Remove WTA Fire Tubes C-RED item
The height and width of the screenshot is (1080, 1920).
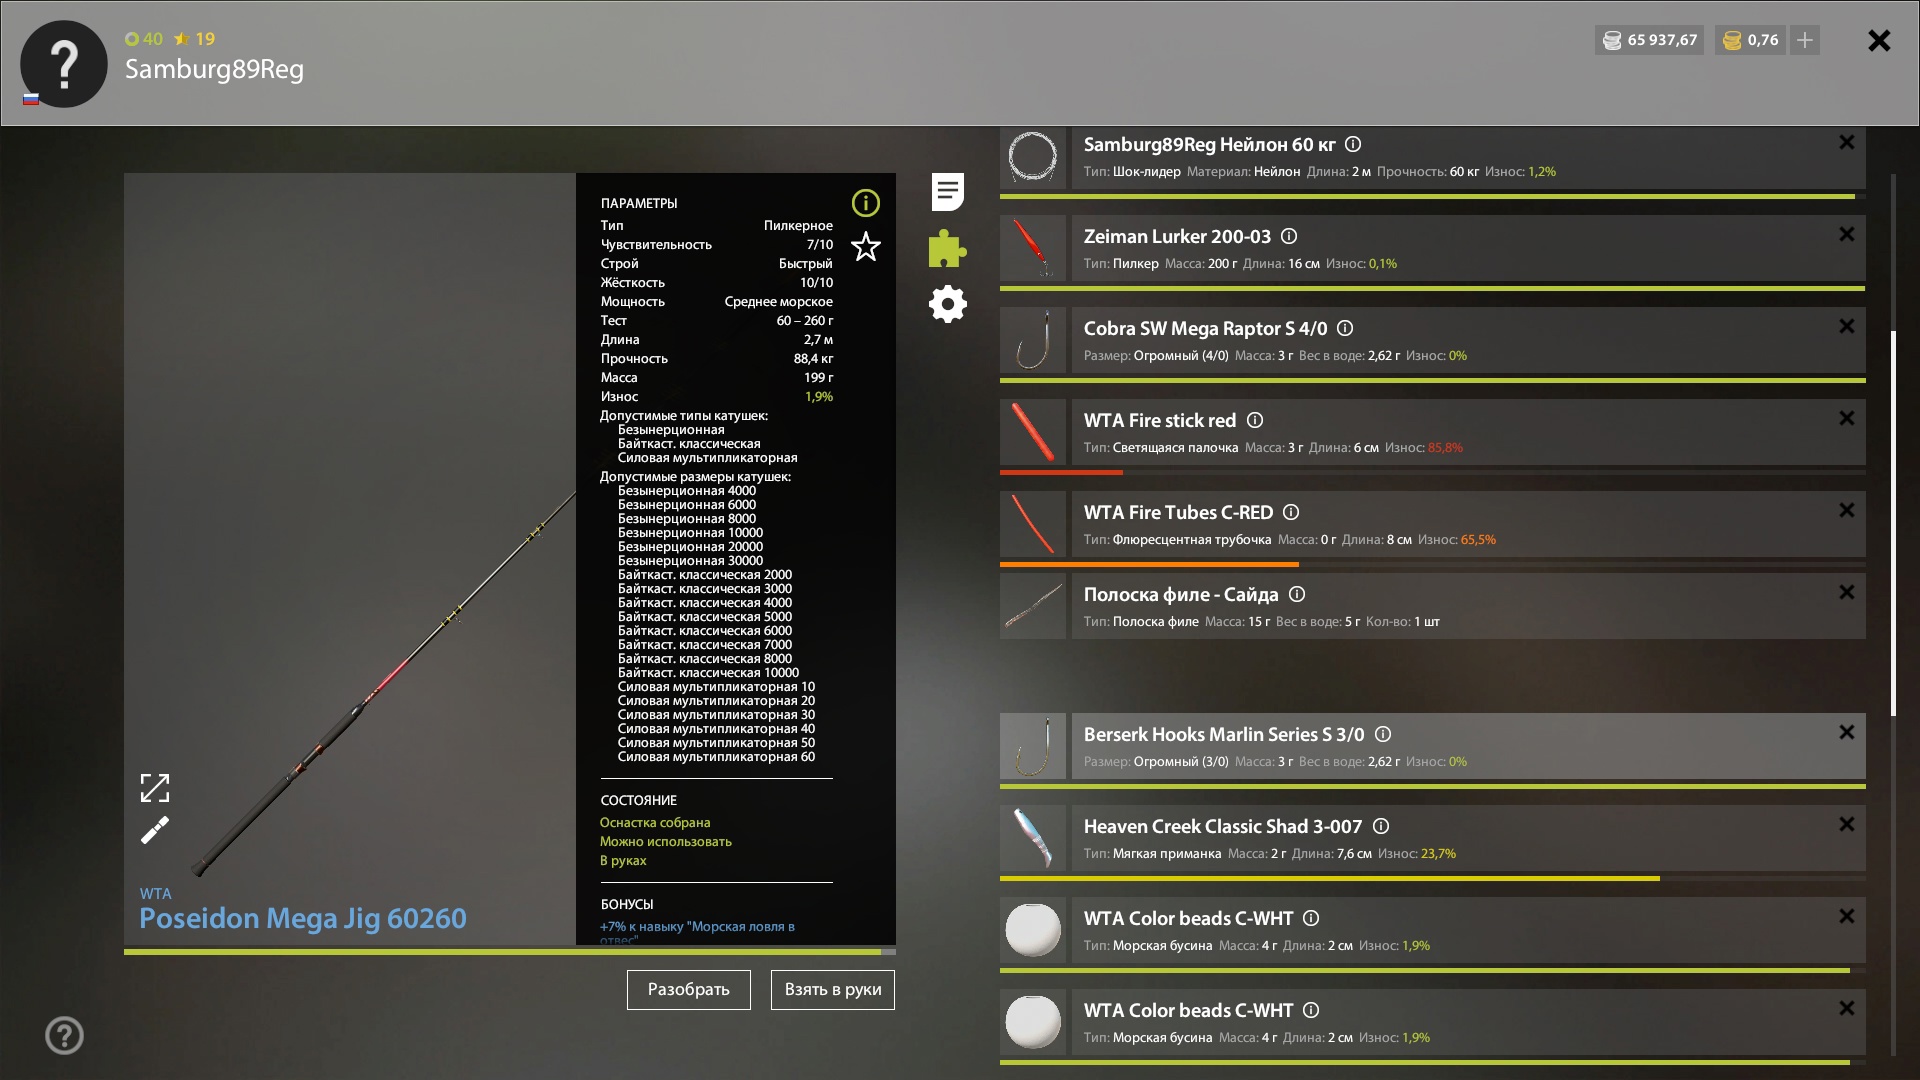tap(1846, 510)
